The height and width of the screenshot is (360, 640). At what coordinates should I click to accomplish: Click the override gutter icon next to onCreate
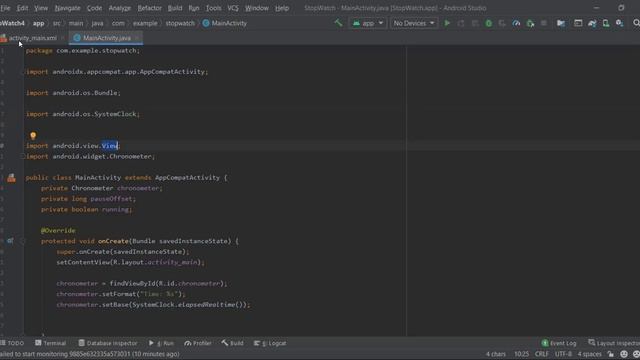(10, 241)
